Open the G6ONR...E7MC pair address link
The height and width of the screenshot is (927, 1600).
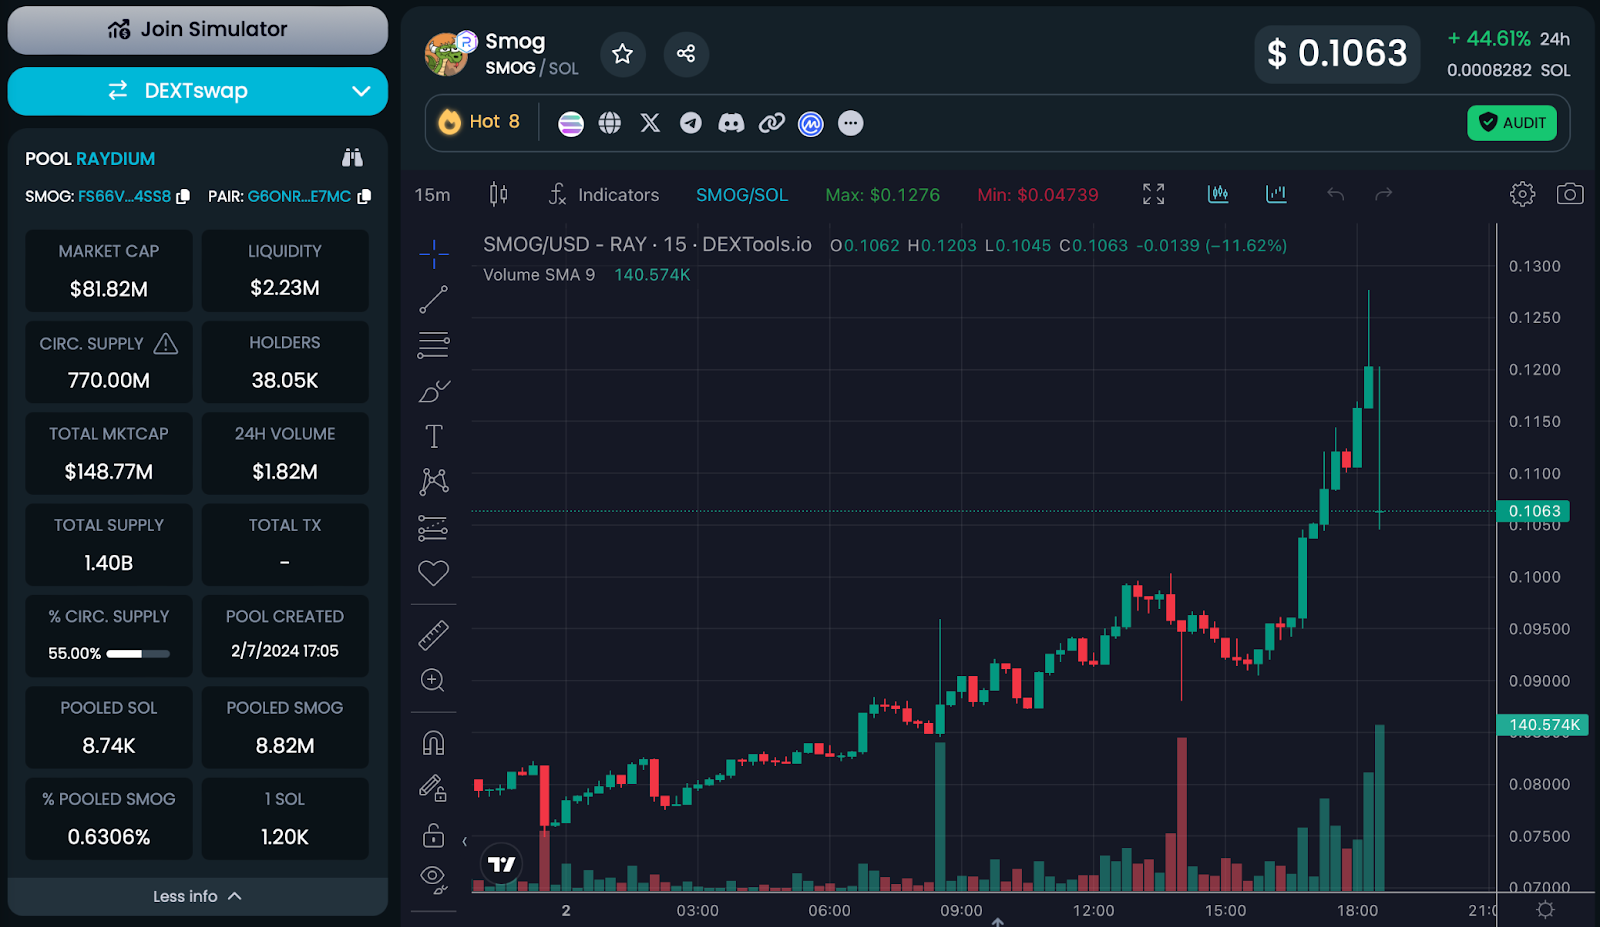299,197
